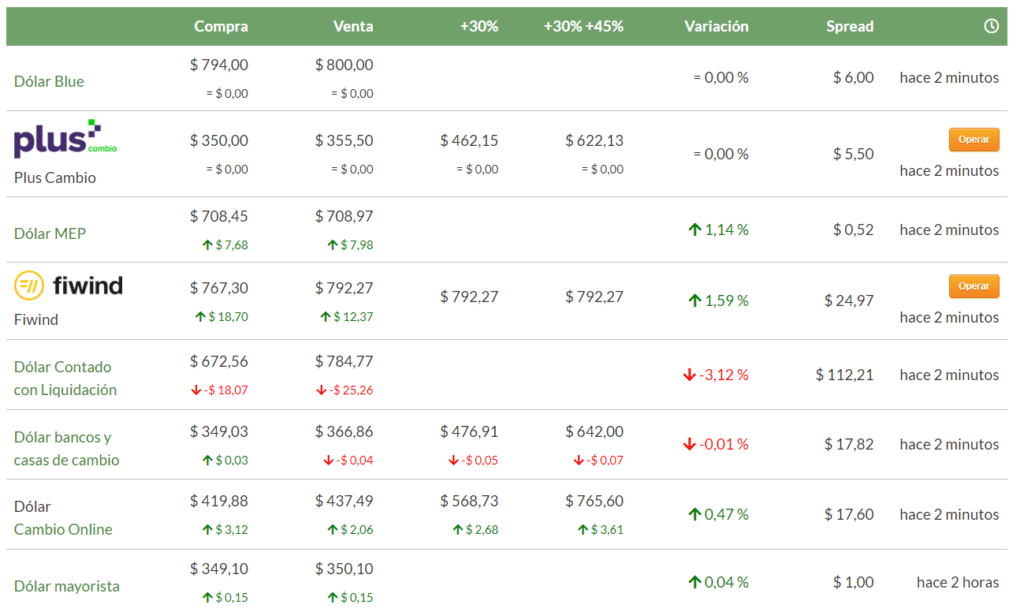
Task: Sort by the Compra column header
Action: [221, 27]
